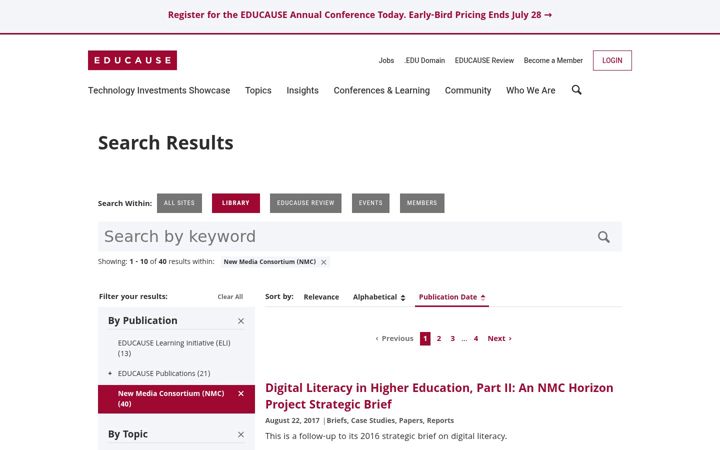Search within EDUCAUSE Review
The width and height of the screenshot is (720, 450).
click(x=305, y=203)
